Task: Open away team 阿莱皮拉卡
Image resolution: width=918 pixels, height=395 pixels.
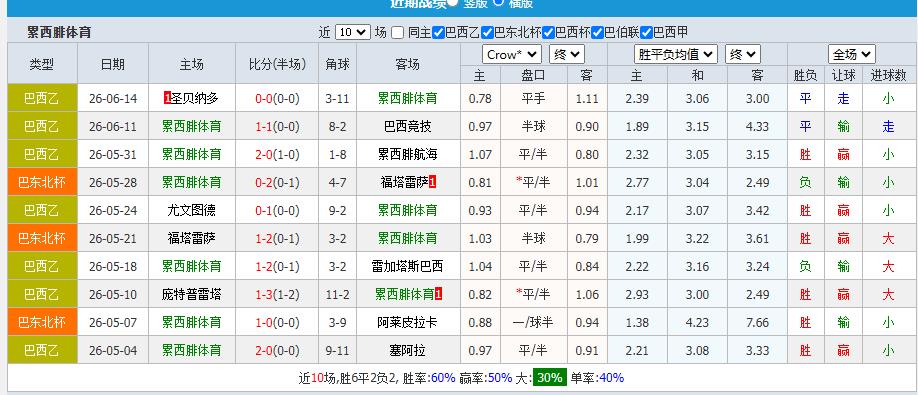Action: tap(407, 322)
